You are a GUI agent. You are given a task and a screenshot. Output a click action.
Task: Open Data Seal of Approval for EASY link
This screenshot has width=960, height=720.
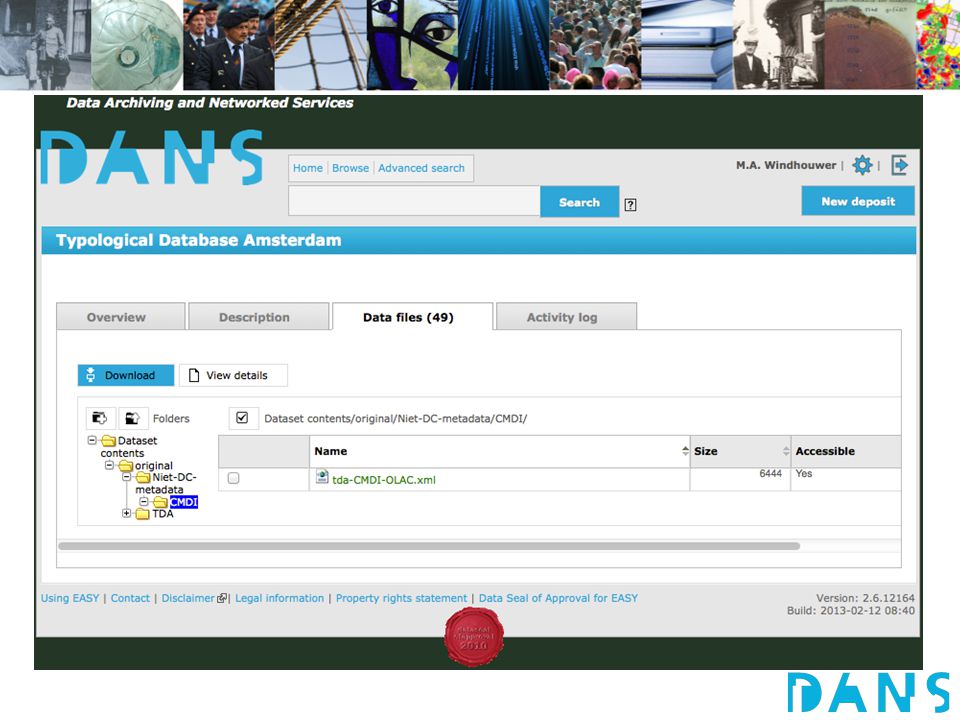[x=558, y=598]
